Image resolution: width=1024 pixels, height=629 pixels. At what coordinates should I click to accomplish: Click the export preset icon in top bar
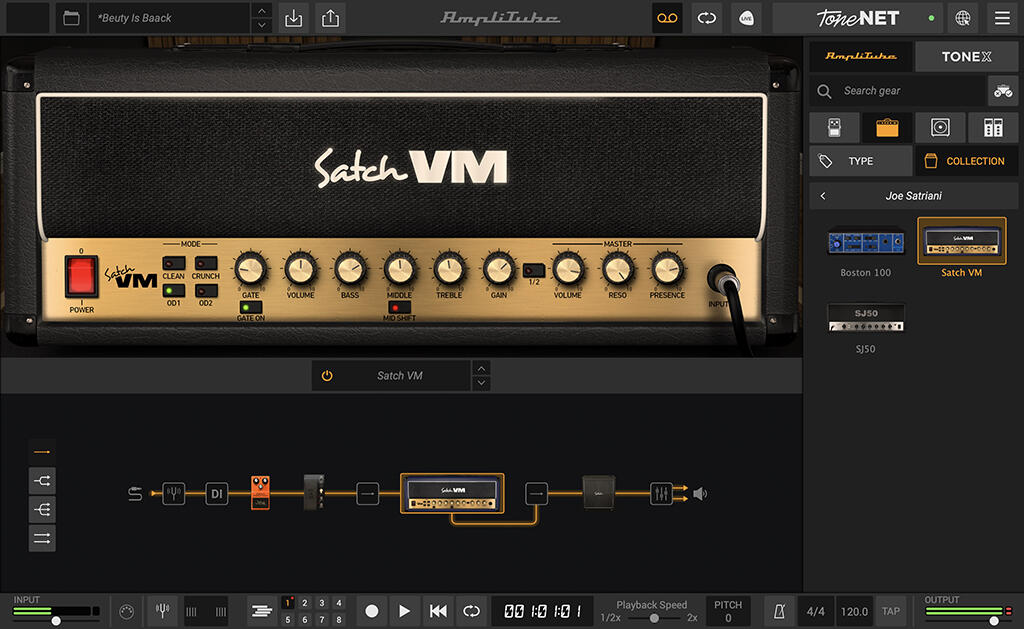[x=330, y=18]
